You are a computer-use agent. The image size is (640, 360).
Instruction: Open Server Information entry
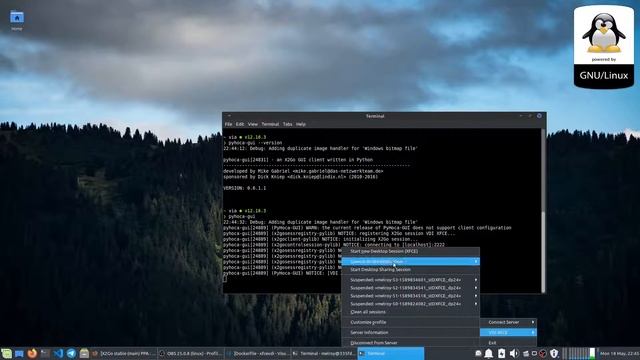(410, 333)
